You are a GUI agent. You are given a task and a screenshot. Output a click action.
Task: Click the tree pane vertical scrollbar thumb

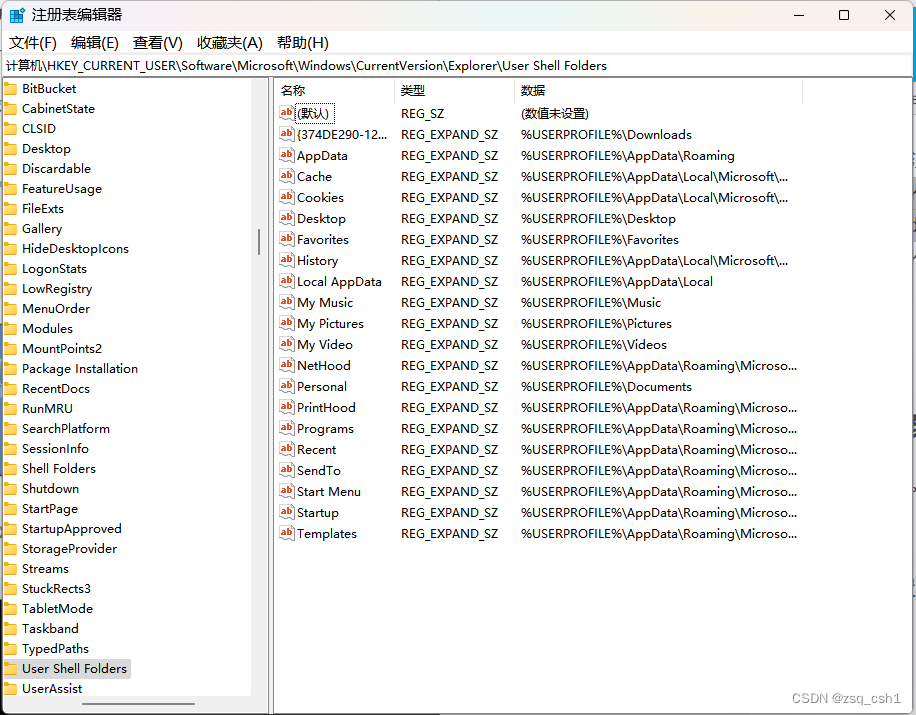(x=259, y=242)
